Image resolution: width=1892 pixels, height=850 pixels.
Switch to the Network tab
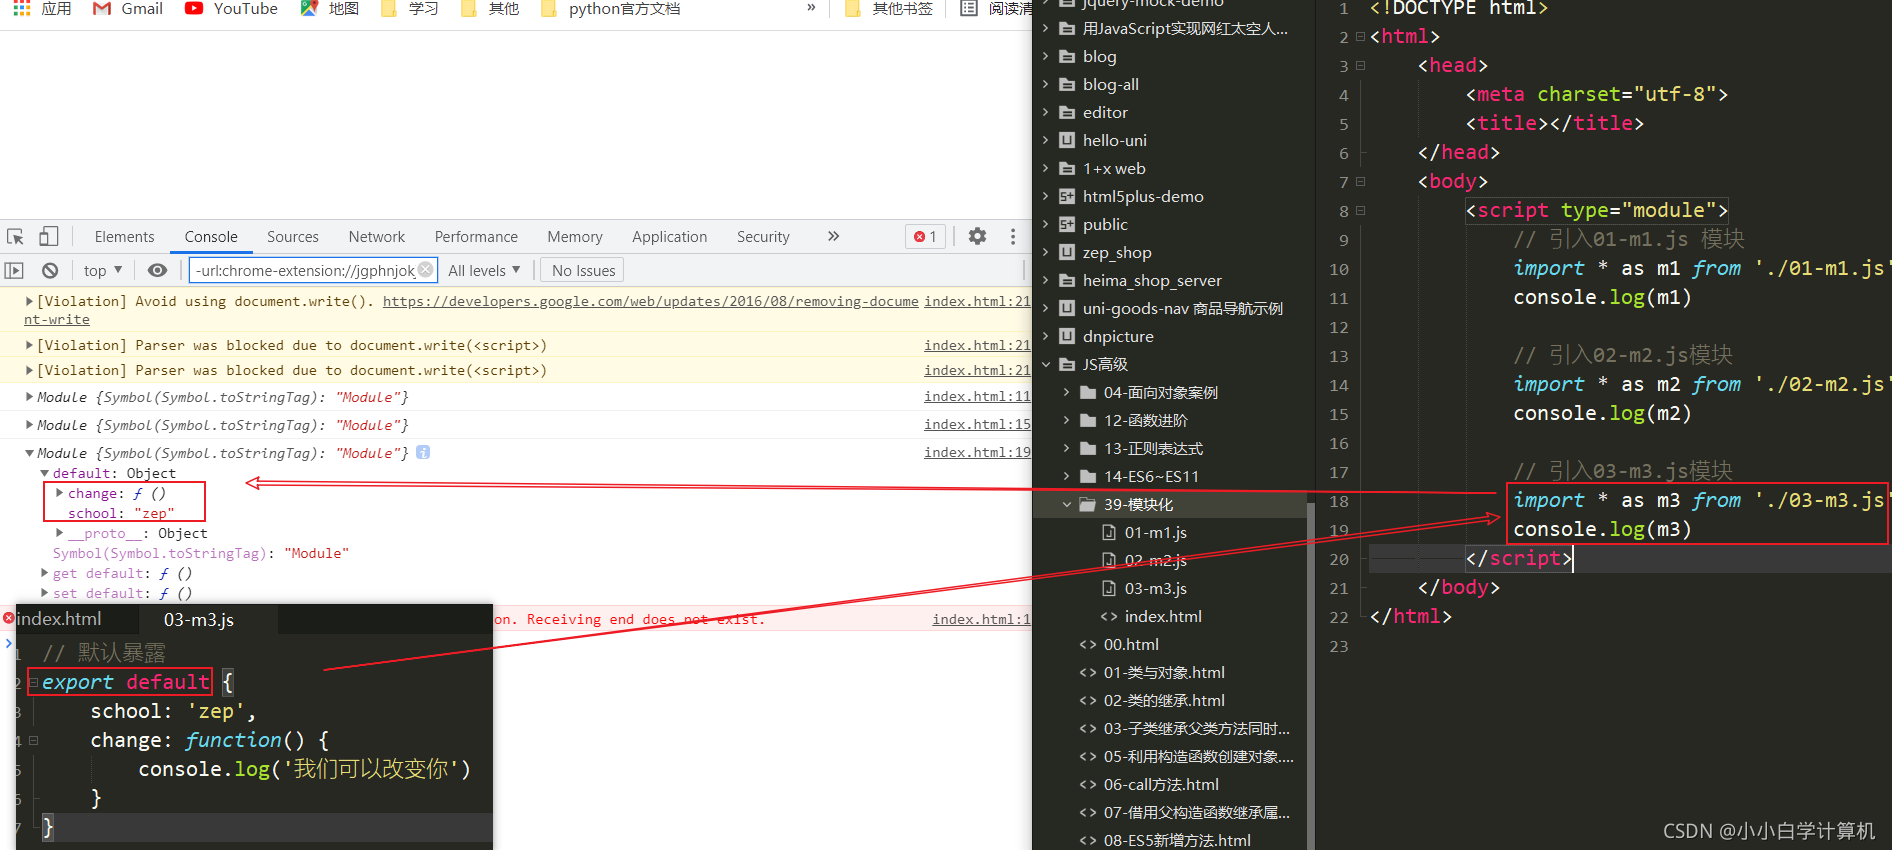(377, 237)
